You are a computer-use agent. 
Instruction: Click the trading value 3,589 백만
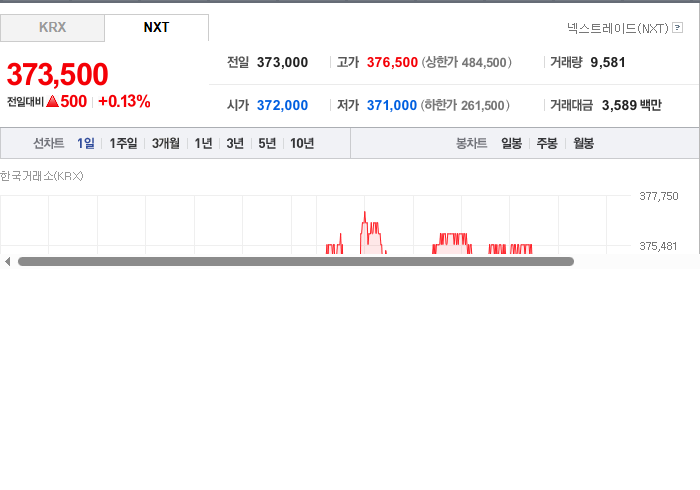tap(632, 105)
